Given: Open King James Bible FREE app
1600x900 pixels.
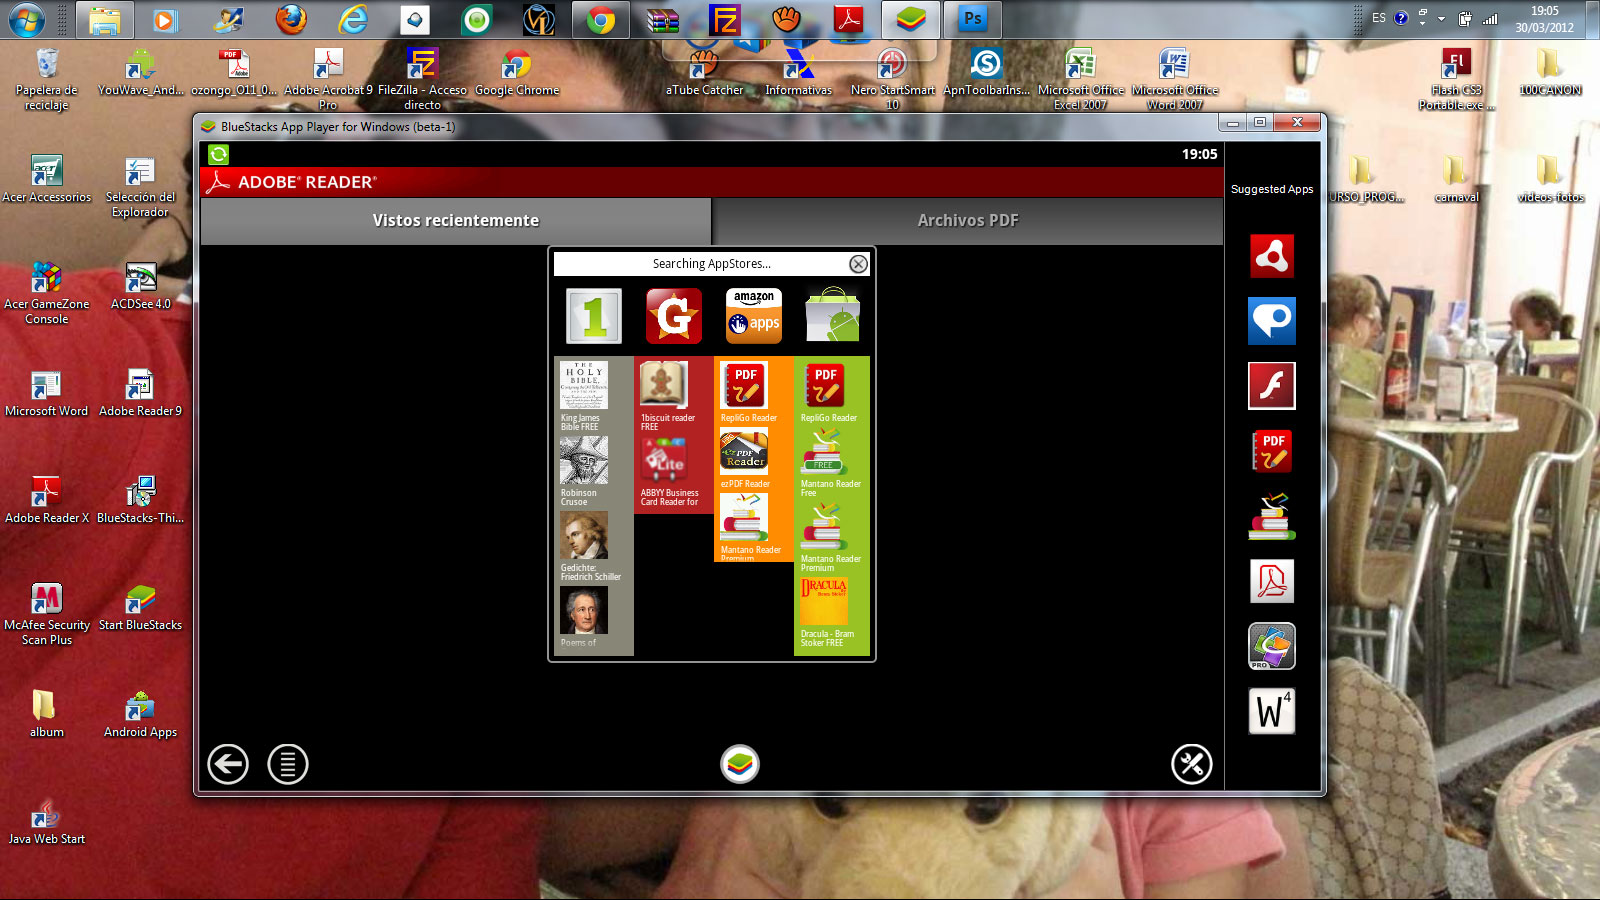Looking at the screenshot, I should click(x=584, y=396).
